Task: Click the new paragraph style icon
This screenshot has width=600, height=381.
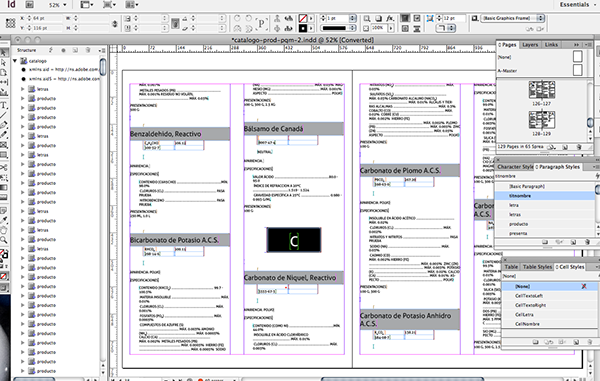Action: click(x=573, y=242)
